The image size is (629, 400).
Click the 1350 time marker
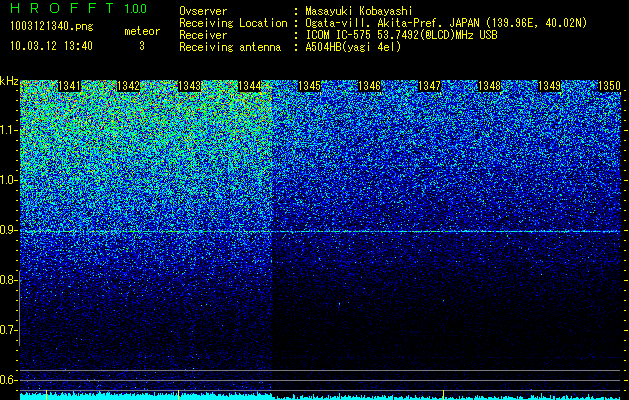coord(609,86)
